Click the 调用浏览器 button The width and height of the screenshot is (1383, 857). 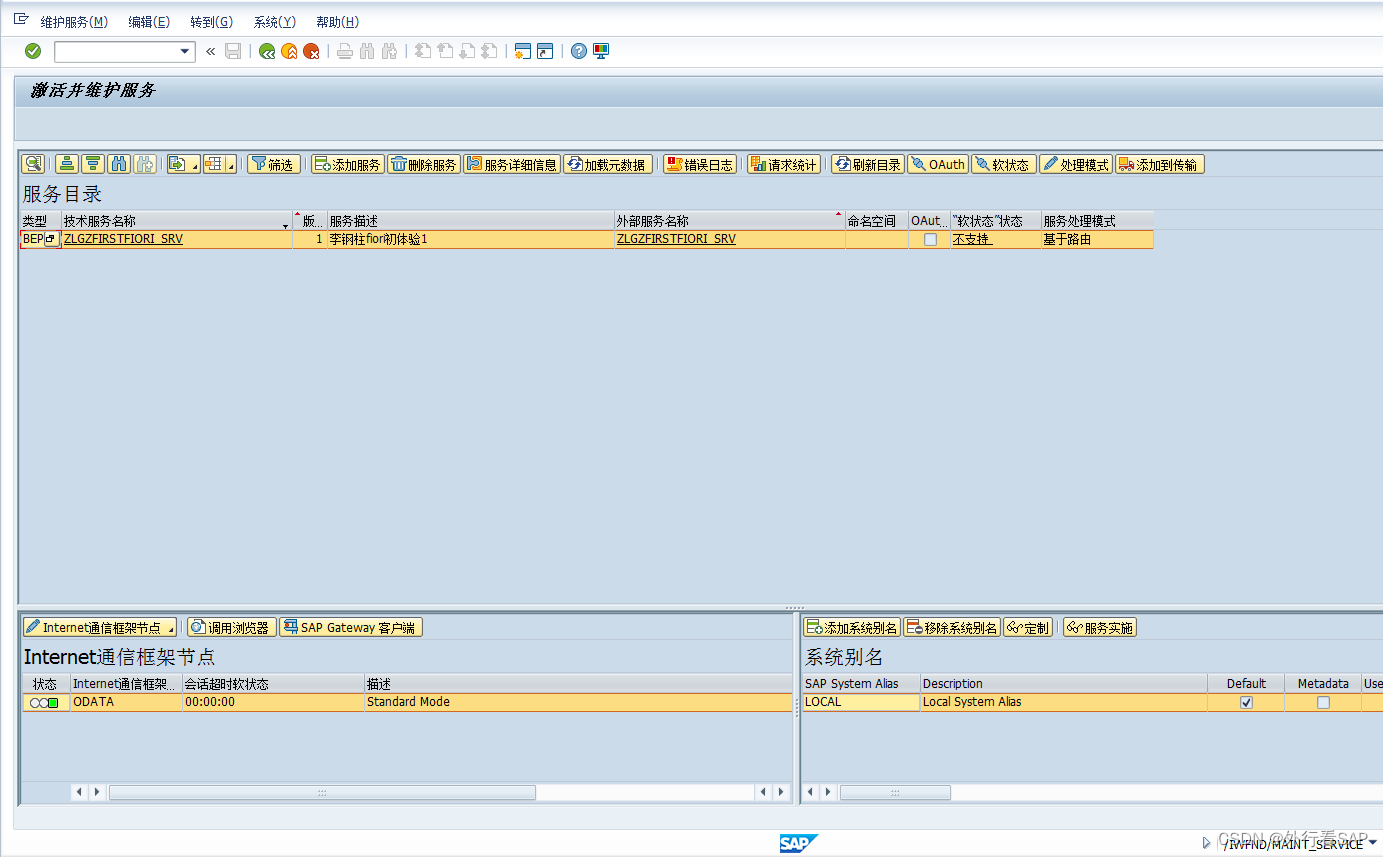point(231,627)
